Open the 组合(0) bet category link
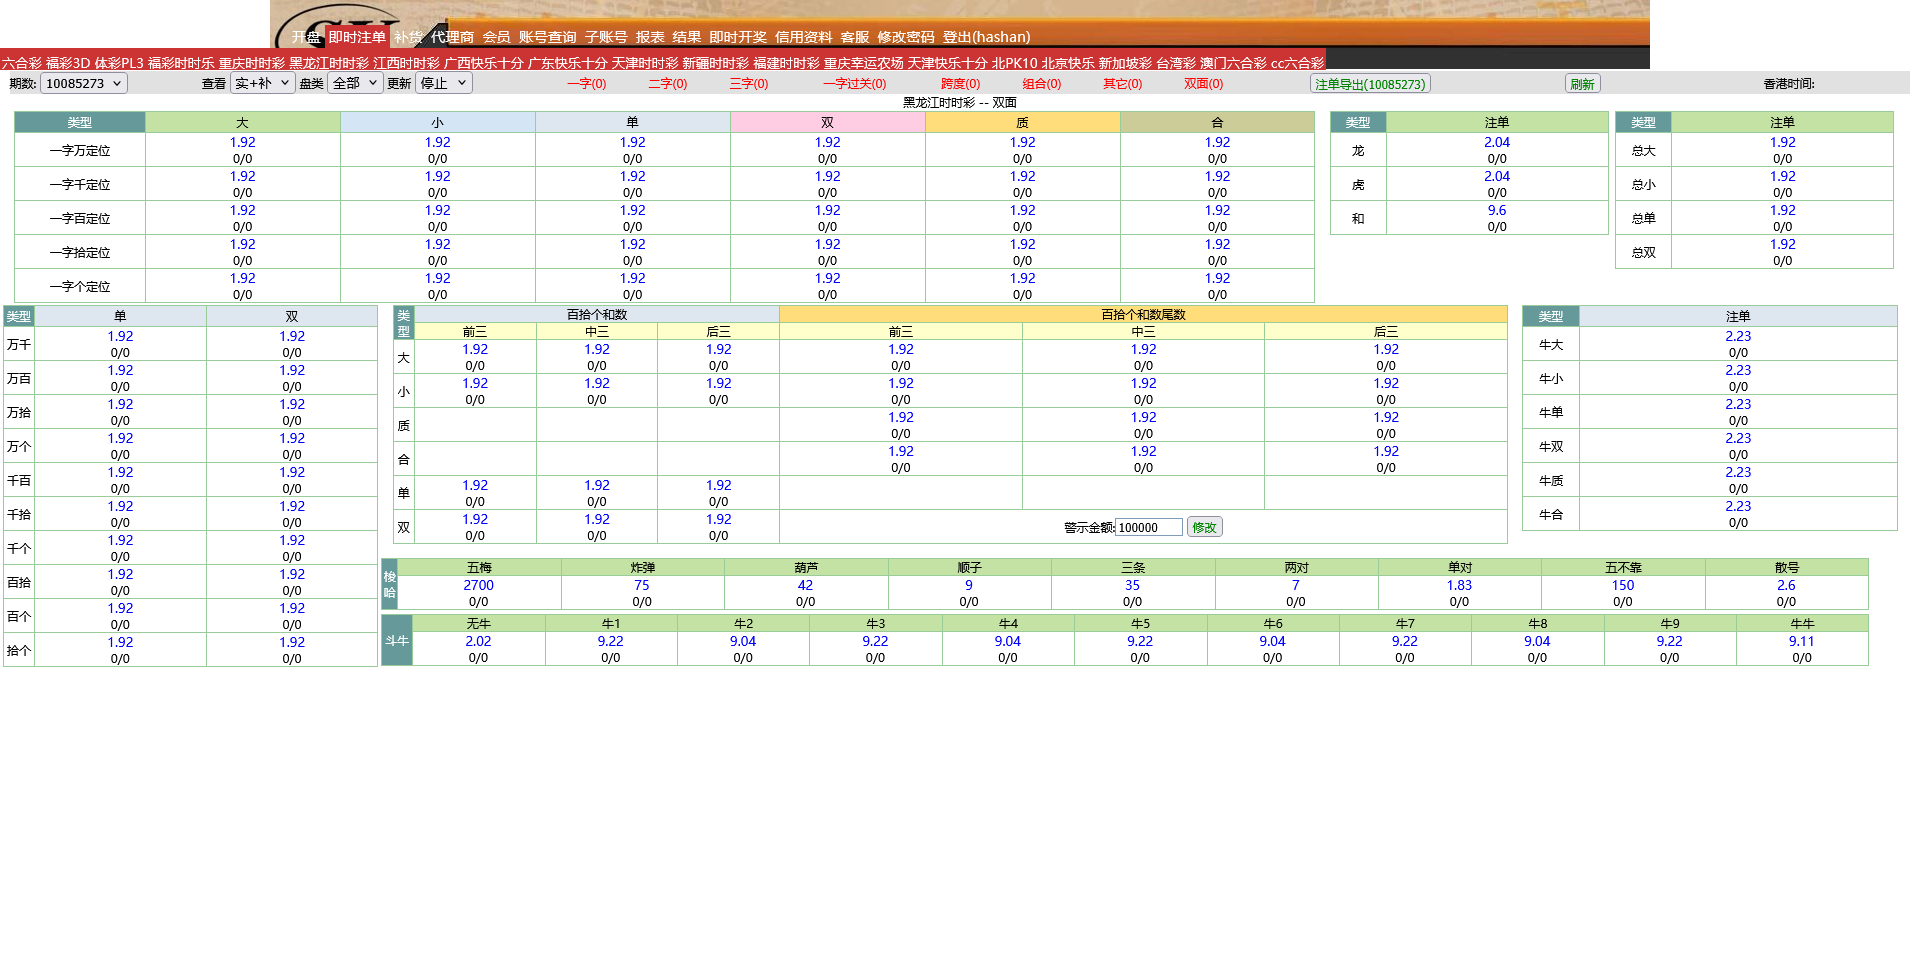Image resolution: width=1920 pixels, height=955 pixels. (1042, 84)
